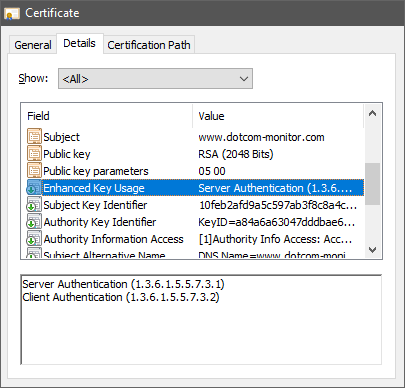405x388 pixels.
Task: Click the Value column header
Action: pyautogui.click(x=278, y=116)
